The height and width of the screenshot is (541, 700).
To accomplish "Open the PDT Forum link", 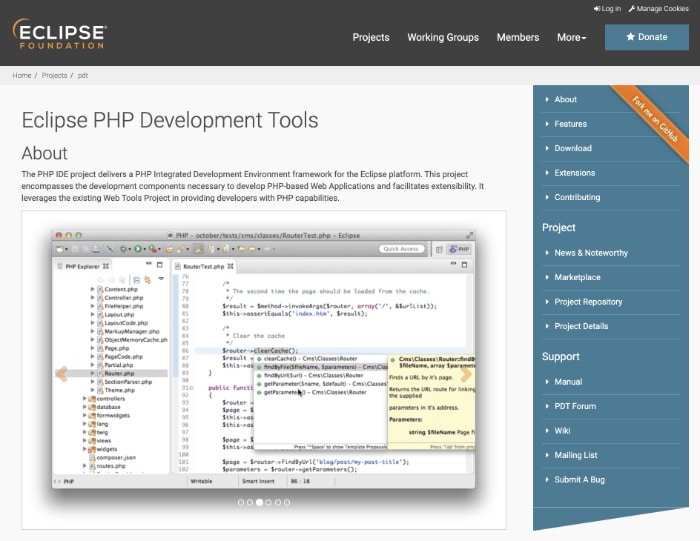I will point(575,406).
